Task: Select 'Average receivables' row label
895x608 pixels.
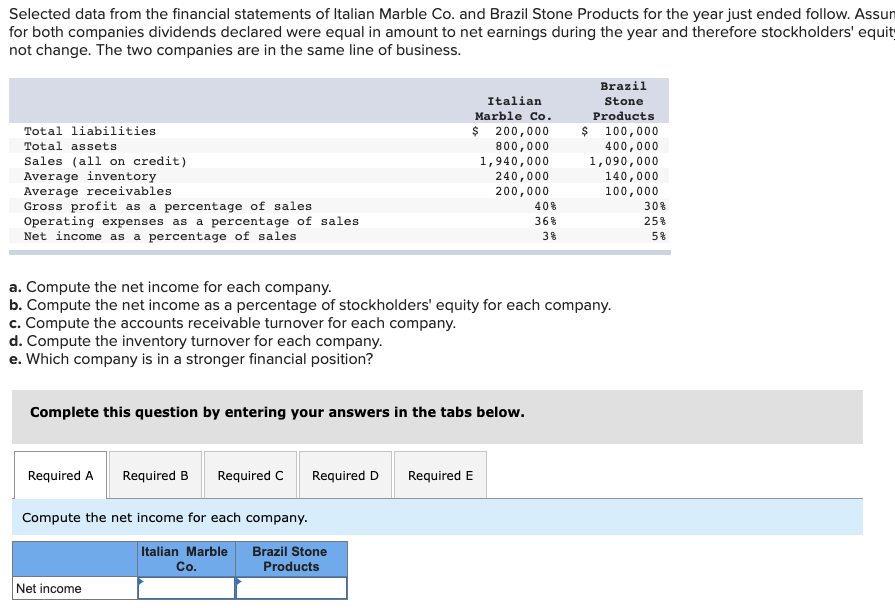Action: pyautogui.click(x=98, y=191)
